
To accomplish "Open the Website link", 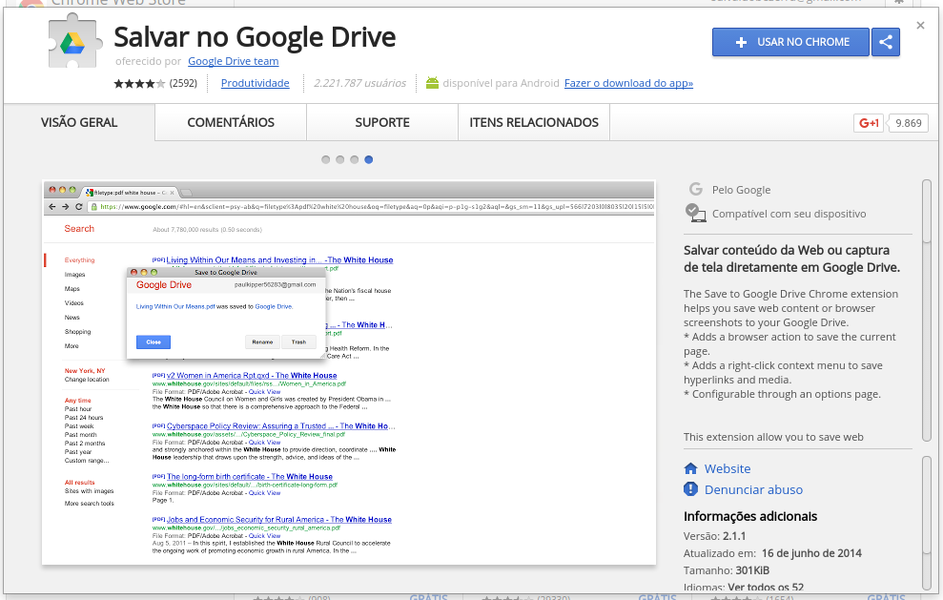I will (x=728, y=468).
